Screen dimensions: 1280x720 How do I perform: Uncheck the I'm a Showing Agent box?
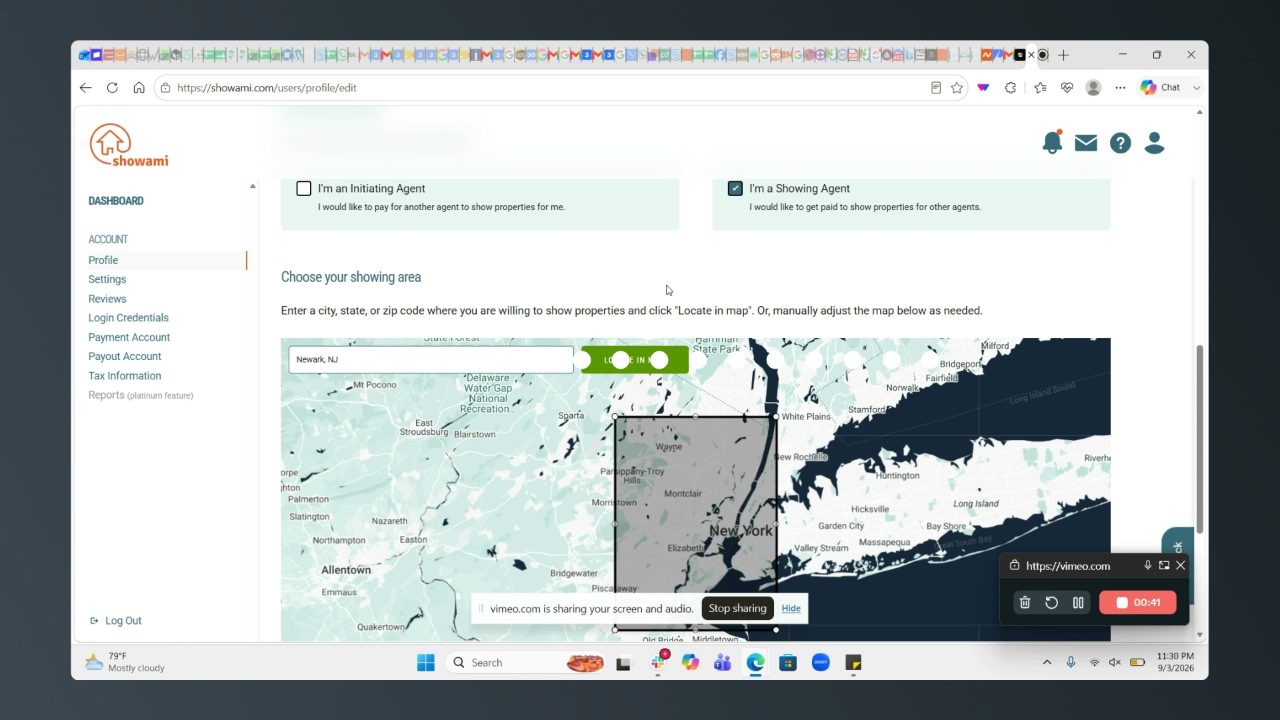[x=735, y=188]
